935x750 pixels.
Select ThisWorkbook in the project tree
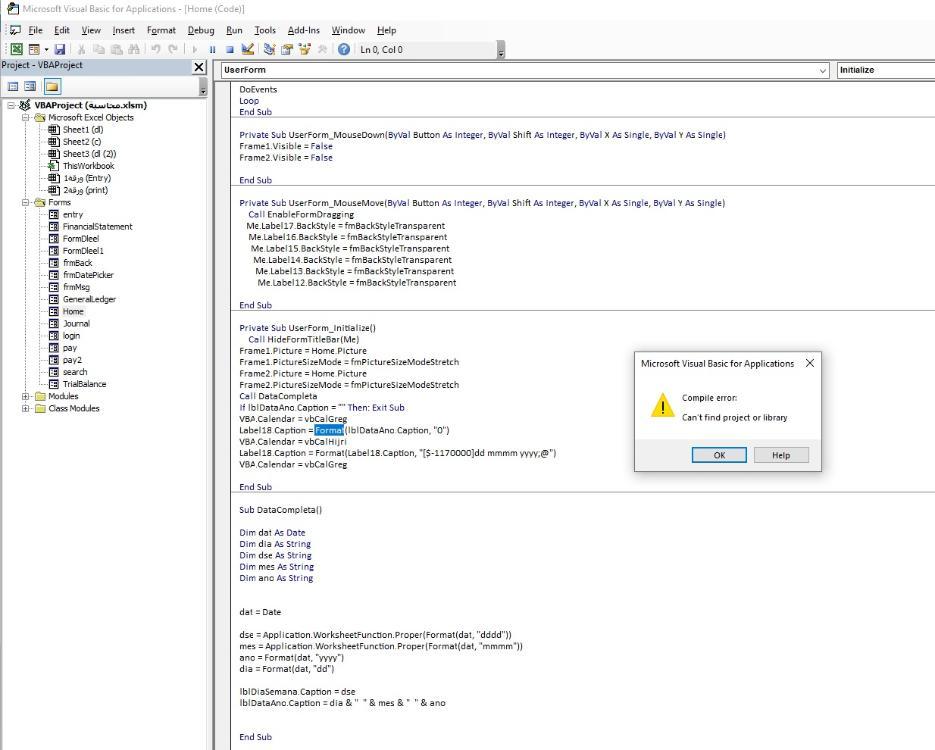coord(88,166)
